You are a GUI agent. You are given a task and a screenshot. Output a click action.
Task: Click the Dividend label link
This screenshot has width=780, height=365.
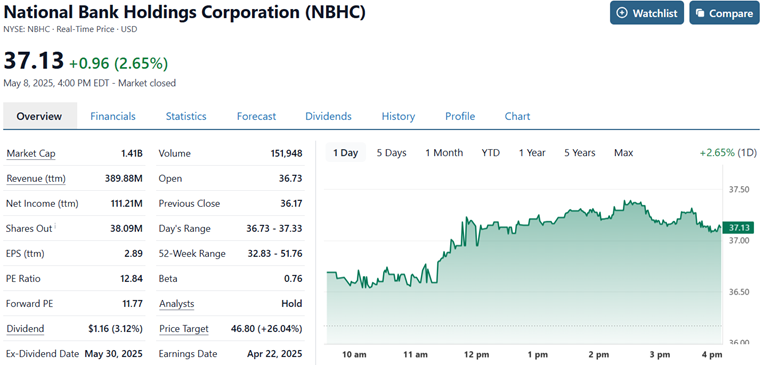[x=25, y=329]
